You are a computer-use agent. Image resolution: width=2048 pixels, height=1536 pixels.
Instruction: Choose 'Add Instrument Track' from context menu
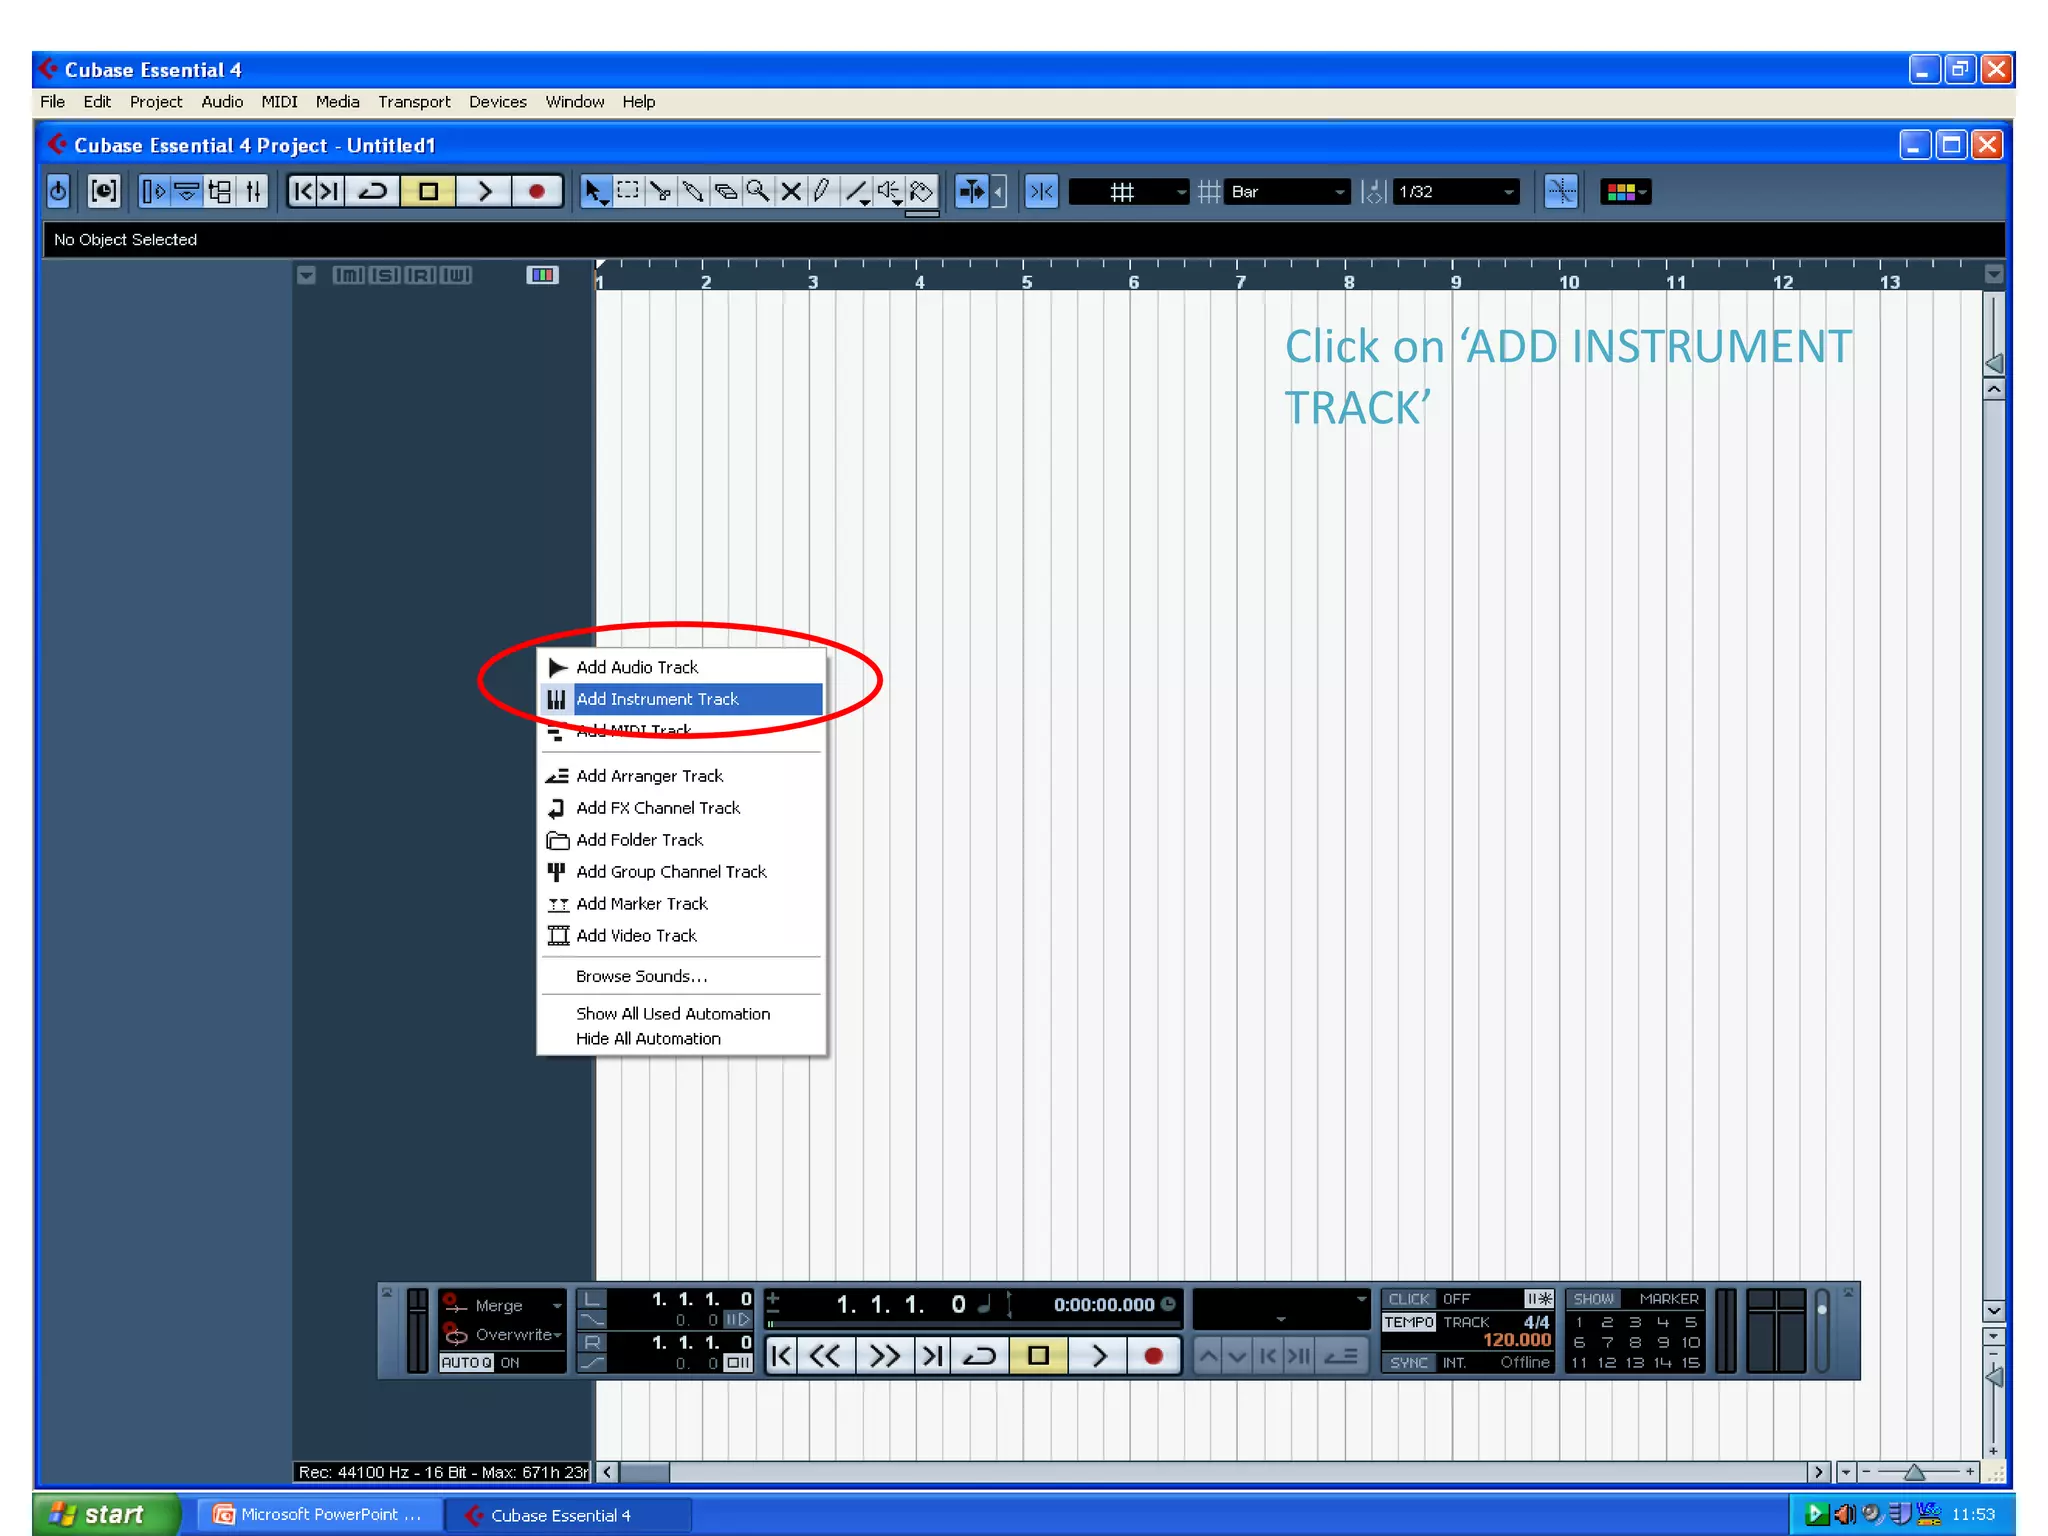[682, 699]
